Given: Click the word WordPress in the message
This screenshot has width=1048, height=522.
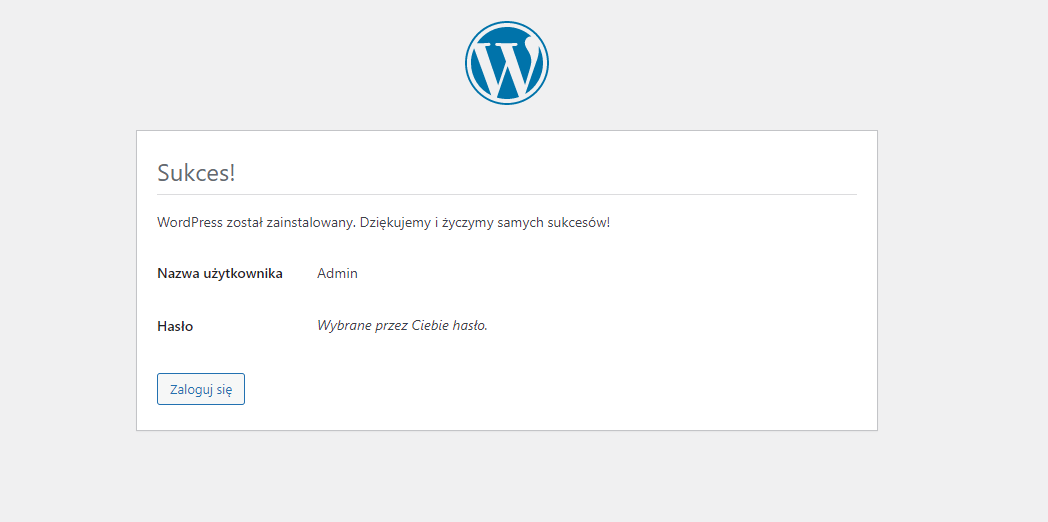Looking at the screenshot, I should point(190,222).
